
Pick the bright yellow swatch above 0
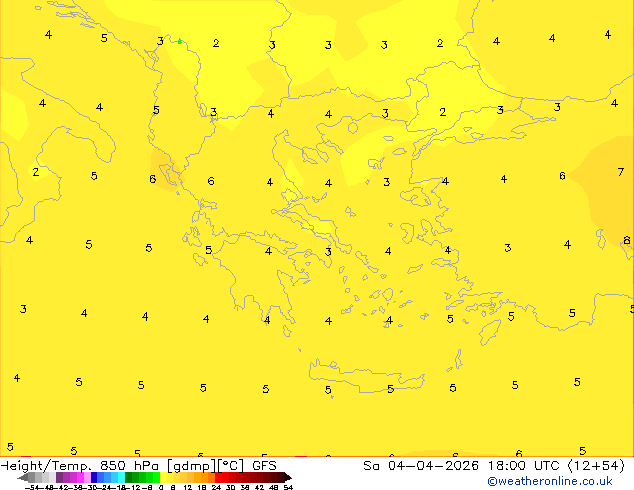pos(163,477)
